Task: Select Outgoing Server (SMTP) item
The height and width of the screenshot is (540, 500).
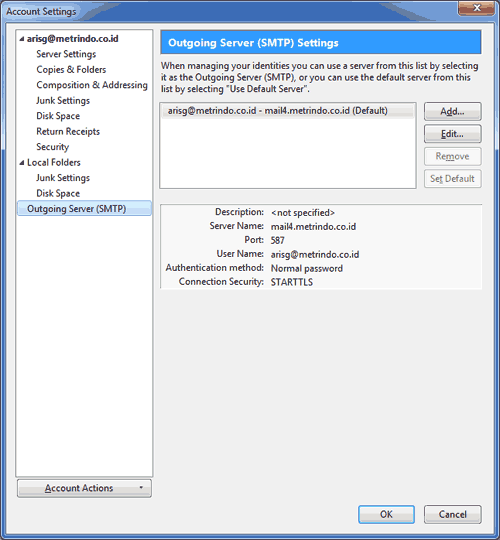Action: coord(84,209)
